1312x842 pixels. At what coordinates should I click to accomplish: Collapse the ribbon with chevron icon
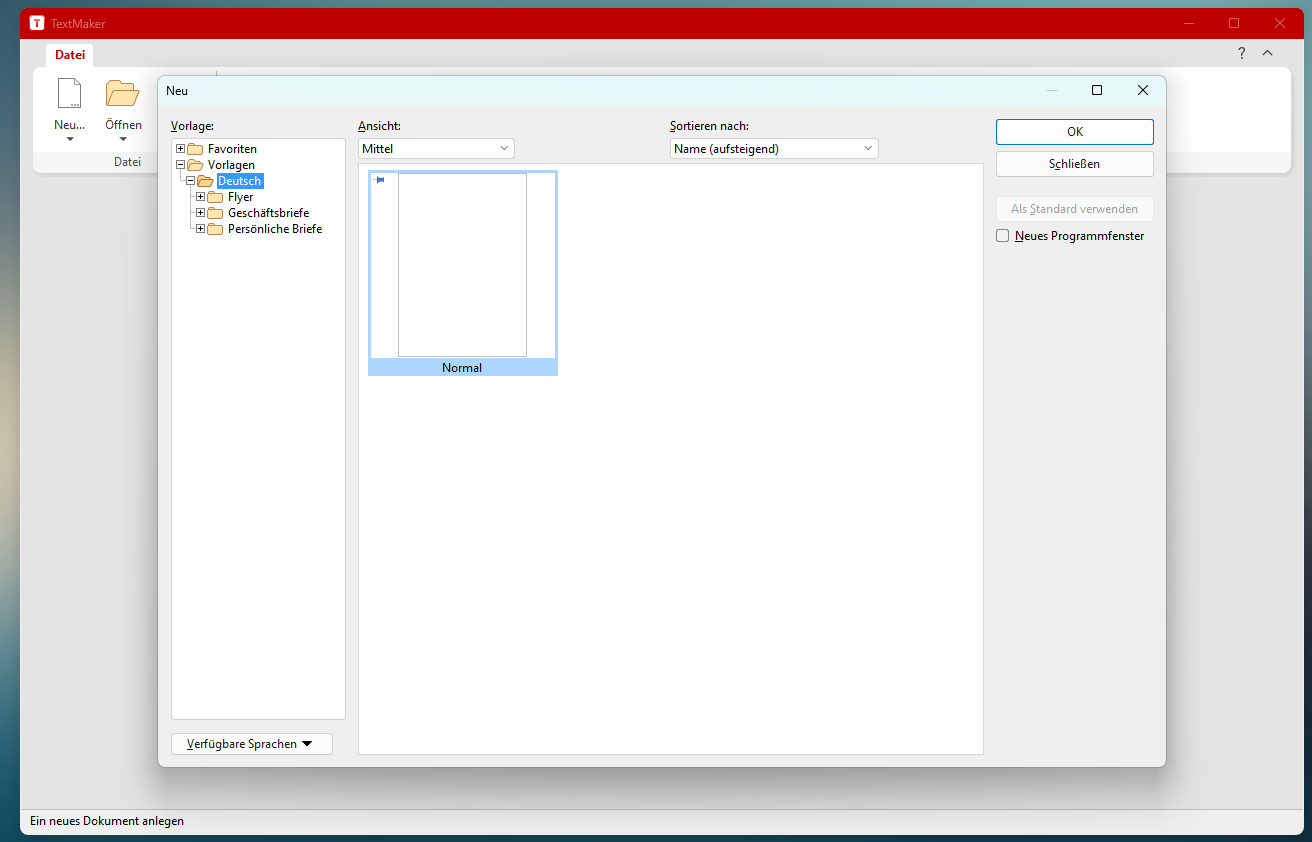click(x=1268, y=53)
